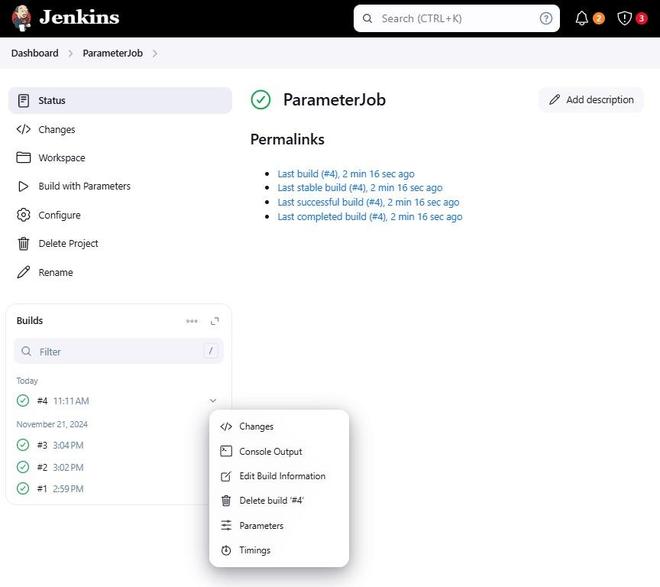Select Edit Build Information menu entry
The width and height of the screenshot is (660, 587).
[279, 476]
